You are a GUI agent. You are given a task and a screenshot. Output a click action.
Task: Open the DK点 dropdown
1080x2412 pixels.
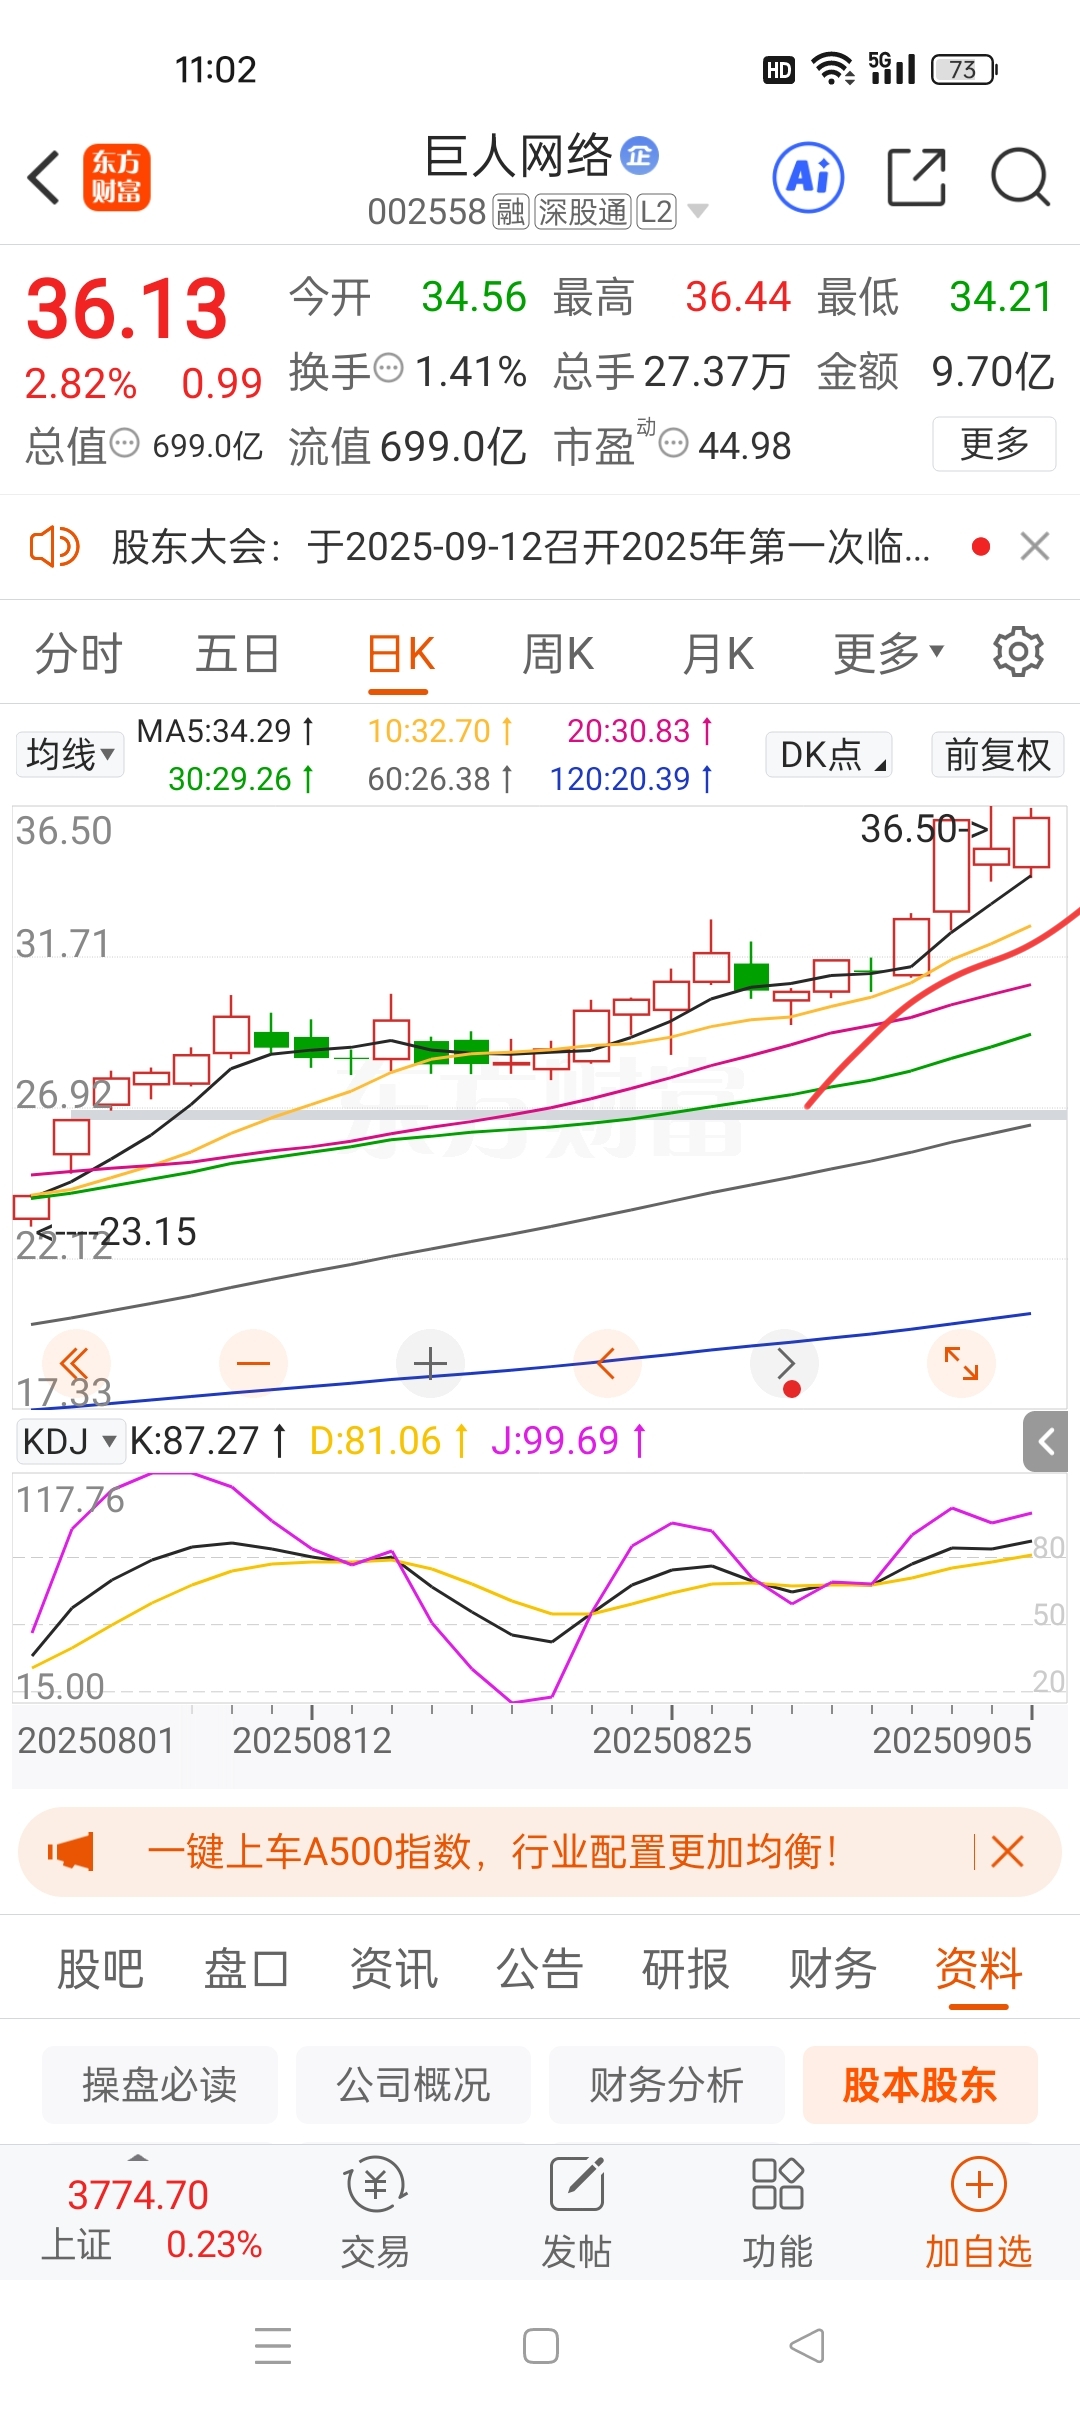pos(829,754)
